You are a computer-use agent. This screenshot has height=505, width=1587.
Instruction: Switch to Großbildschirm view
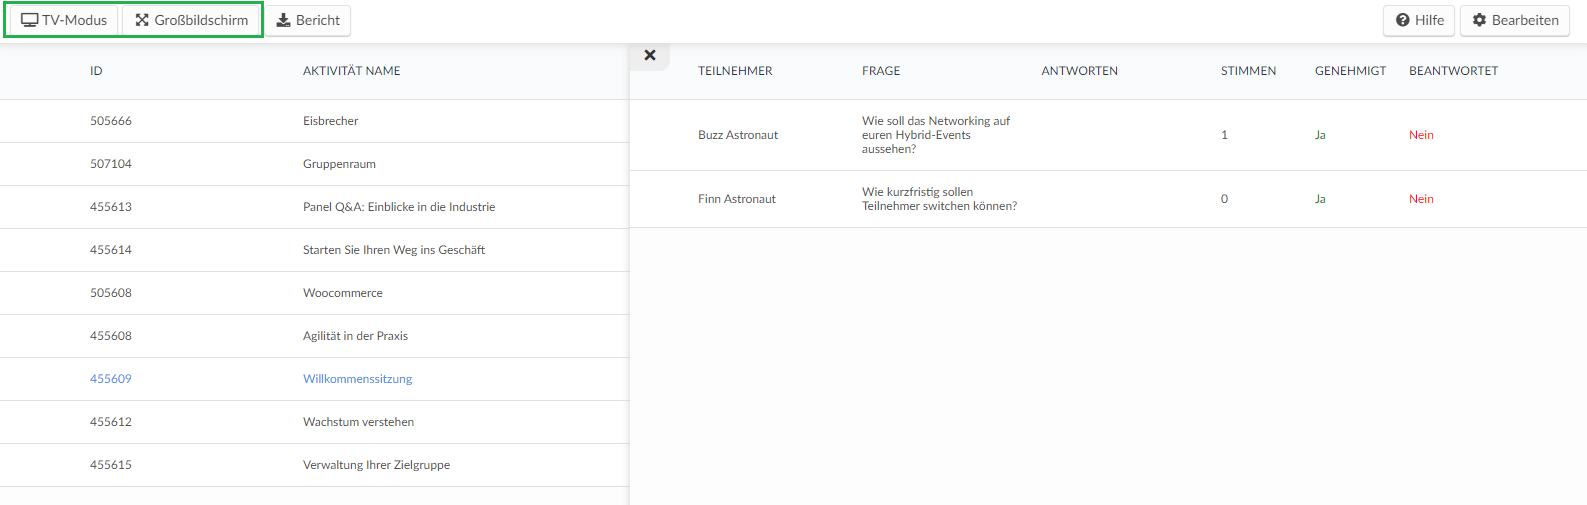coord(192,20)
